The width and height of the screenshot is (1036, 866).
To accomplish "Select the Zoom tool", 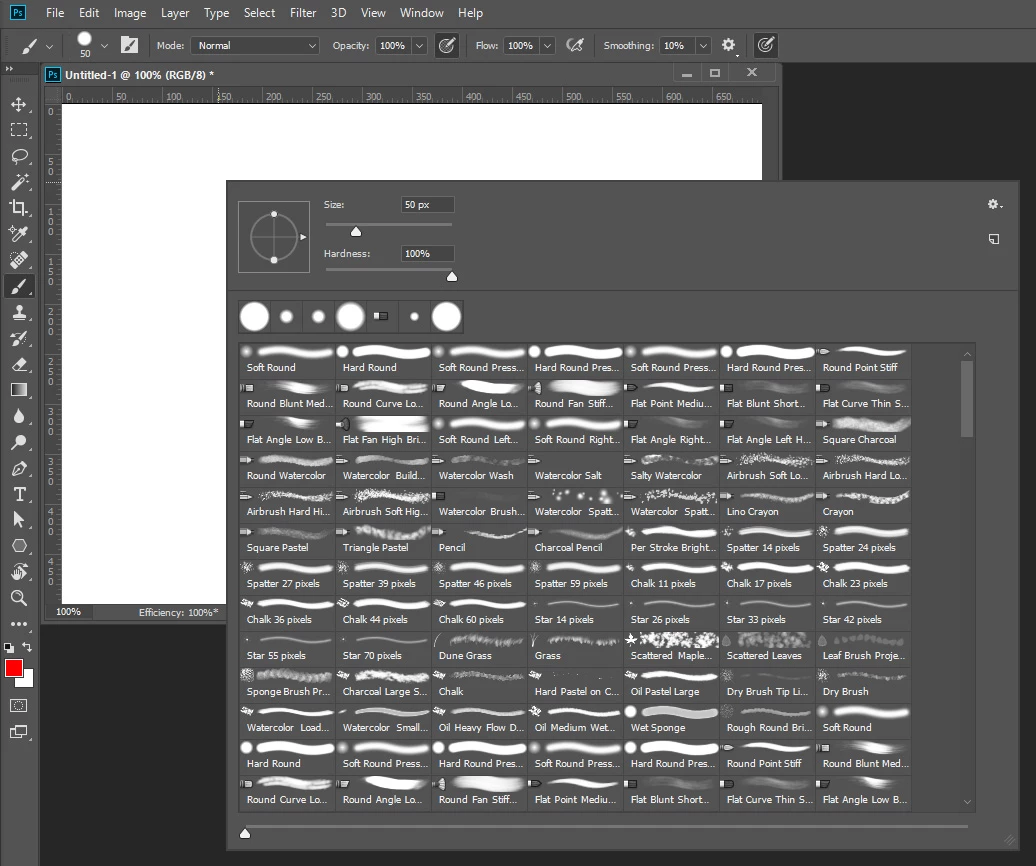I will tap(19, 598).
